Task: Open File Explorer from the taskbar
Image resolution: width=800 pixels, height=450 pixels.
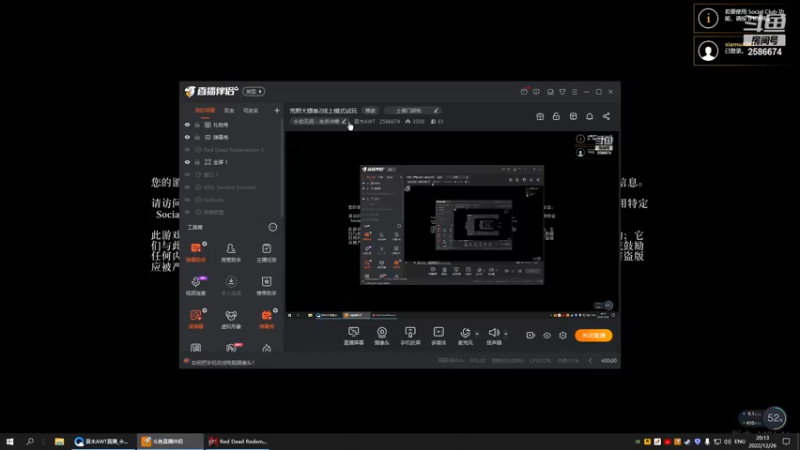Action: (x=59, y=441)
